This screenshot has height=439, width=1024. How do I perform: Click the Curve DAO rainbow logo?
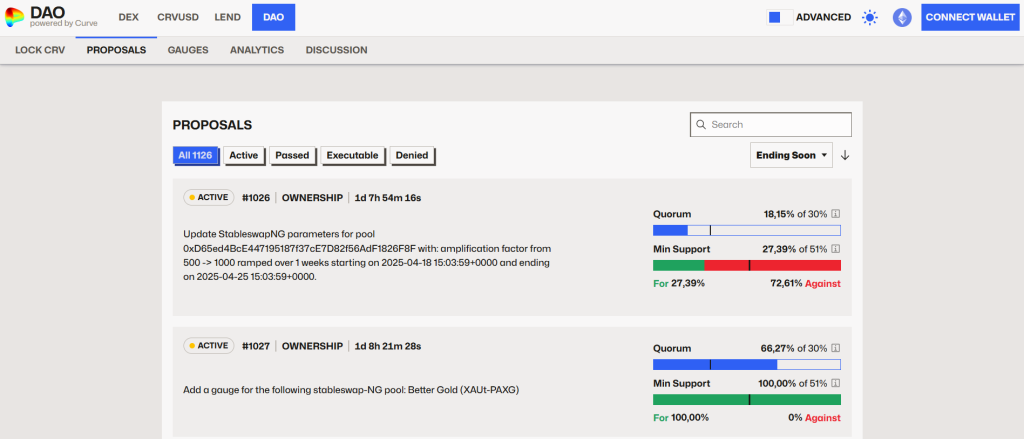[x=14, y=17]
